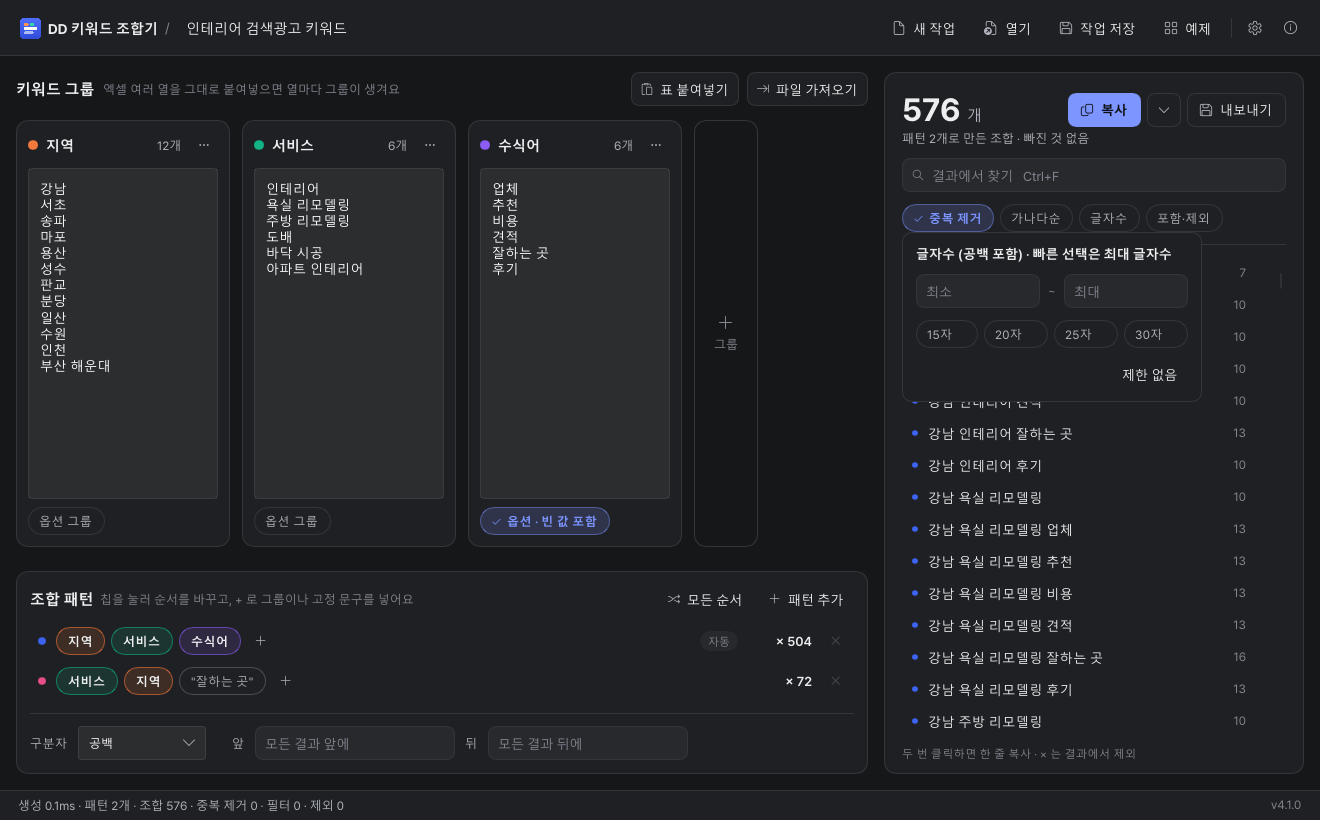
Task: Select the 30자 quick length preset
Action: point(1156,334)
